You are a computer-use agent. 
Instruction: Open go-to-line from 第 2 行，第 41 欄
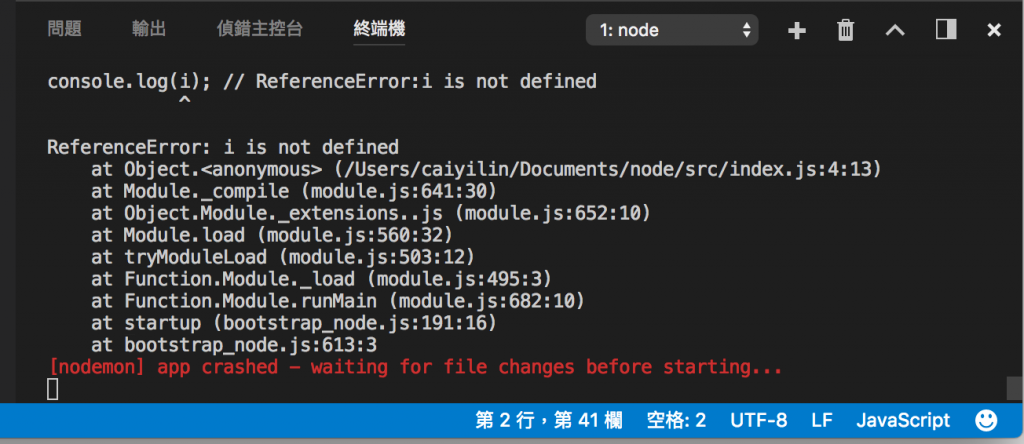[549, 420]
